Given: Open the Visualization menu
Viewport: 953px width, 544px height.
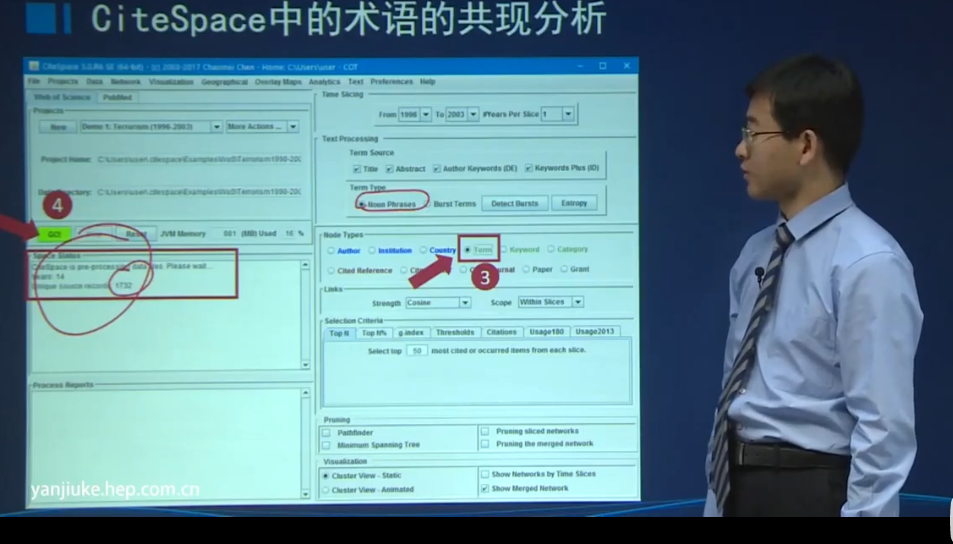Looking at the screenshot, I should tap(171, 82).
